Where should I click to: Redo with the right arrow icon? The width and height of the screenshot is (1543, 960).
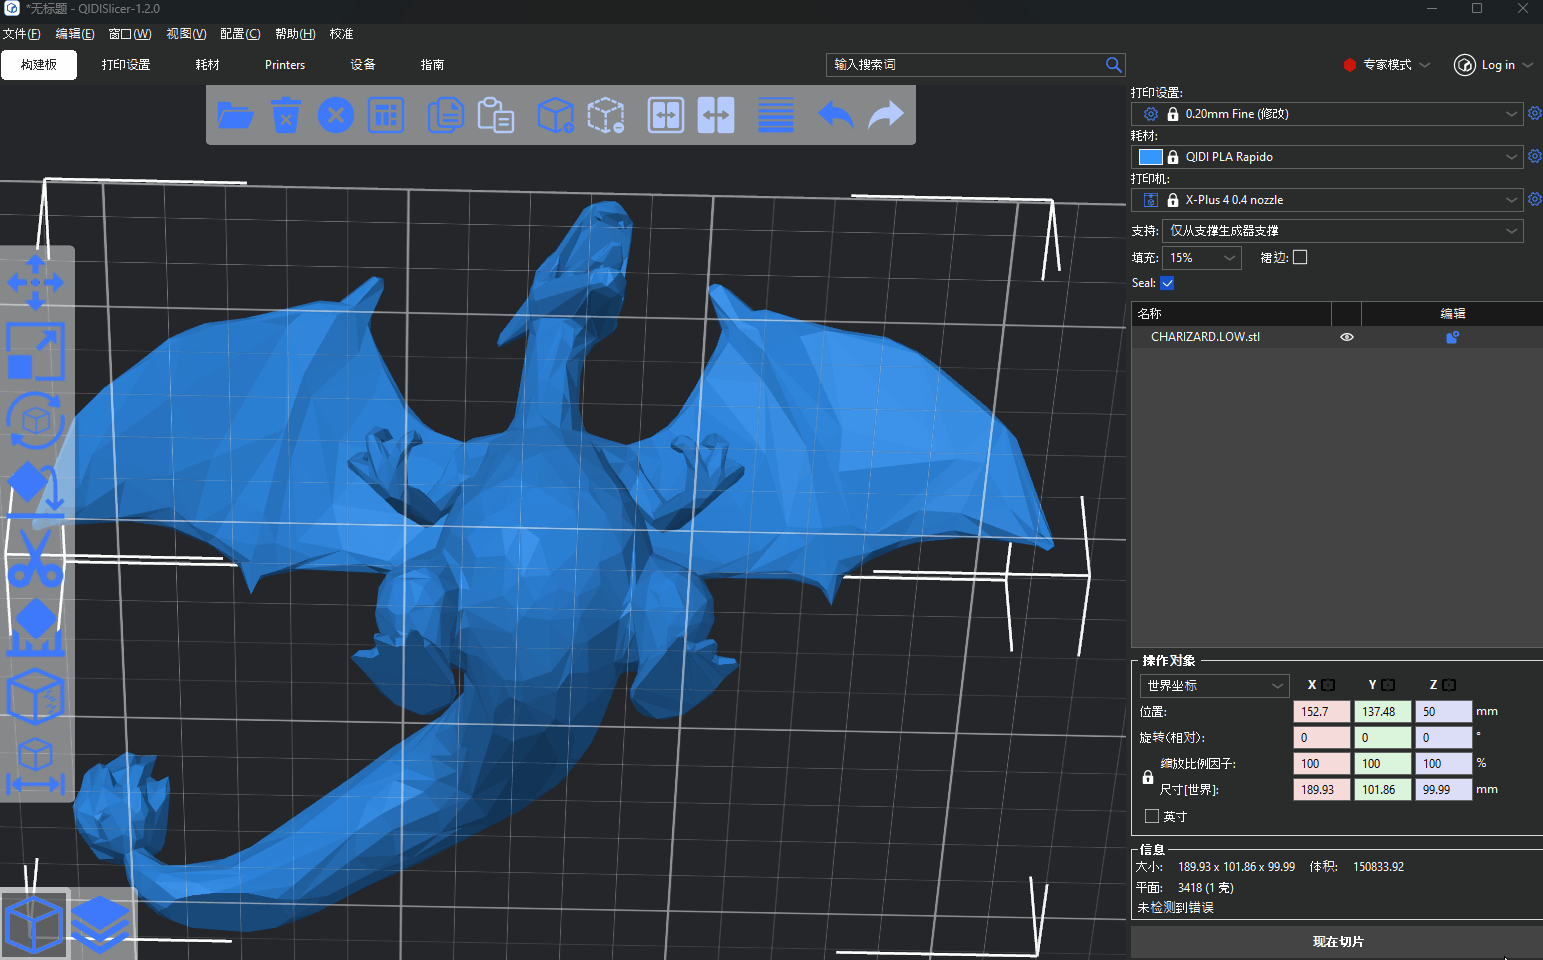pos(886,115)
